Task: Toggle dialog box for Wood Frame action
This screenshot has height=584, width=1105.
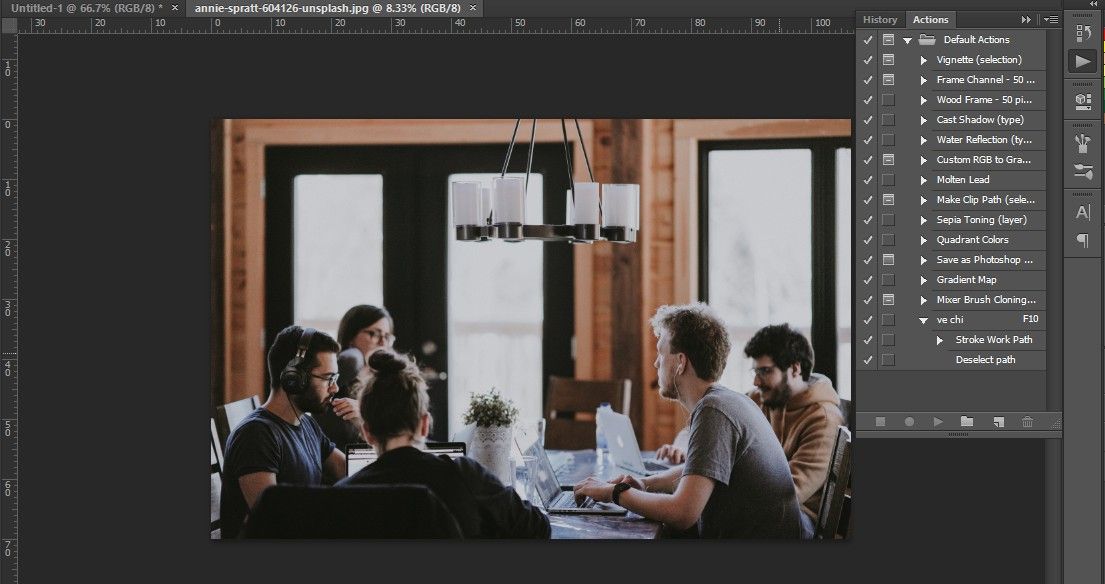Action: 888,100
